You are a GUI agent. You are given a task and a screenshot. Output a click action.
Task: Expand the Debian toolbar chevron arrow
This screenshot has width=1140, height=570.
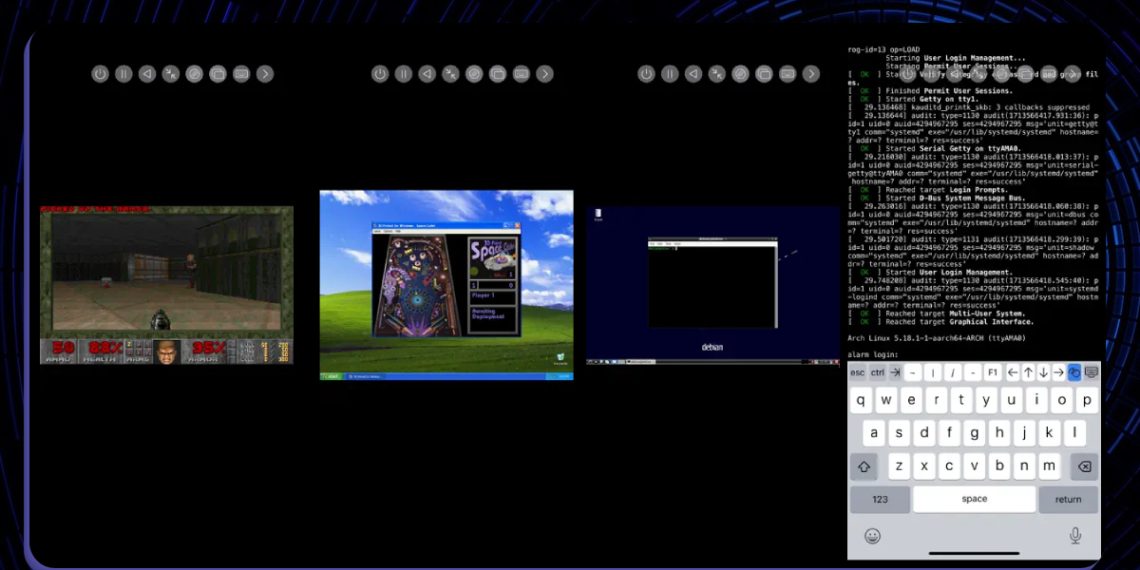811,74
